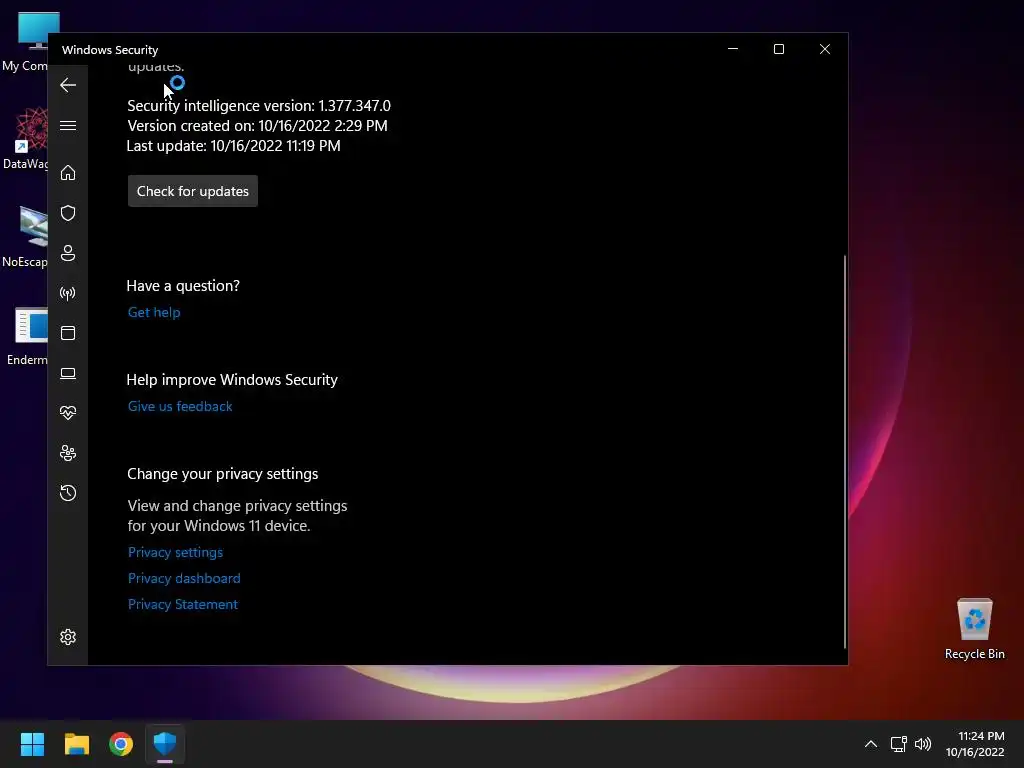The image size is (1024, 768).
Task: Open Protection history clock icon
Action: point(68,492)
